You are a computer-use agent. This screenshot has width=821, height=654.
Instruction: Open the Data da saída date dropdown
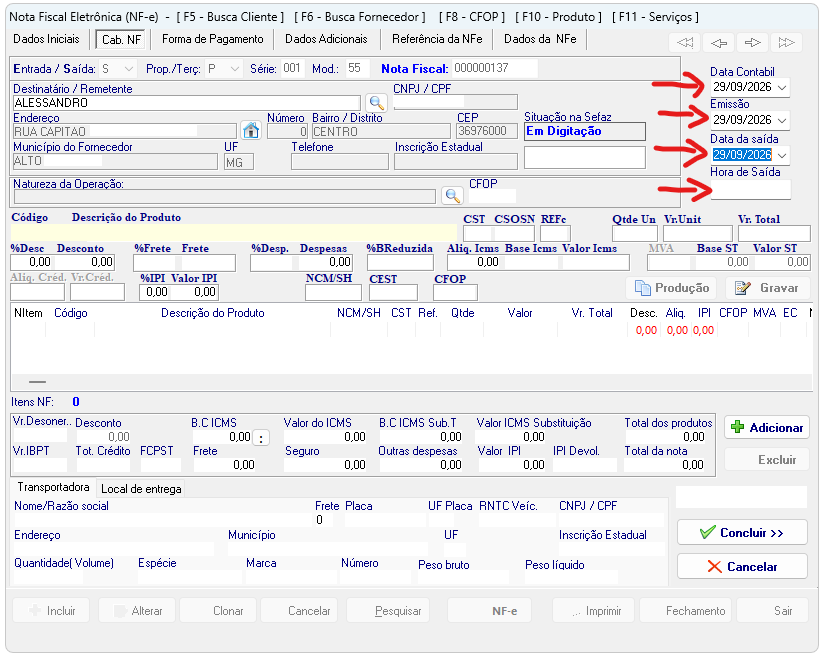(782, 156)
